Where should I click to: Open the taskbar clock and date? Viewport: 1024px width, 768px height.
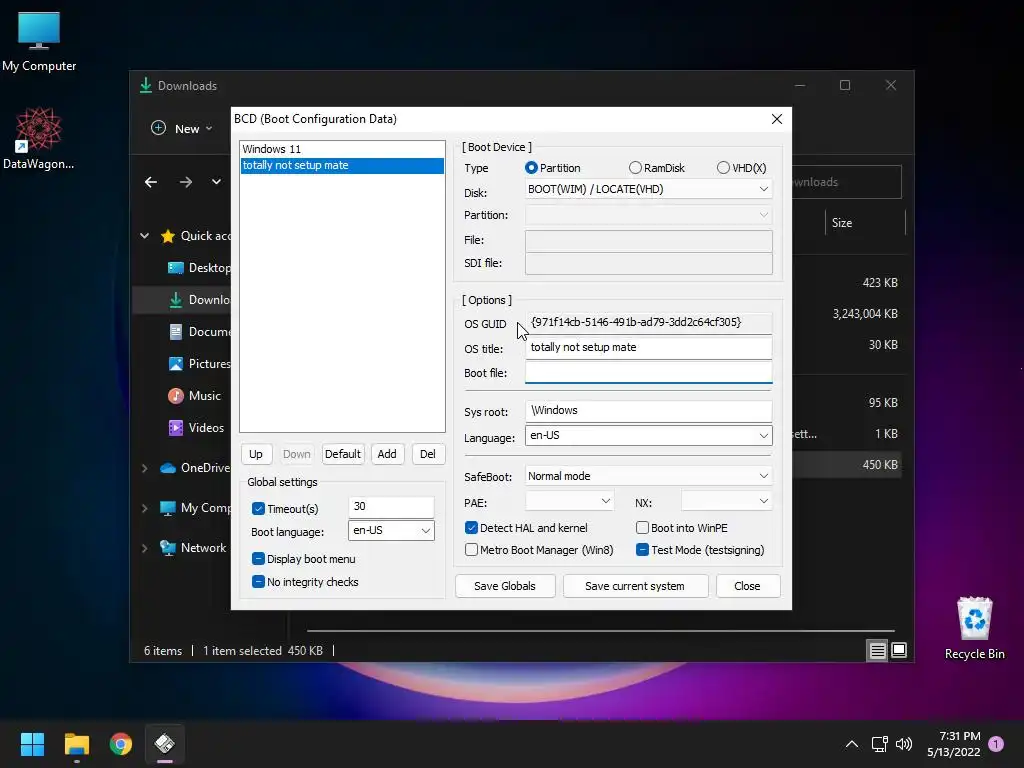pyautogui.click(x=953, y=744)
